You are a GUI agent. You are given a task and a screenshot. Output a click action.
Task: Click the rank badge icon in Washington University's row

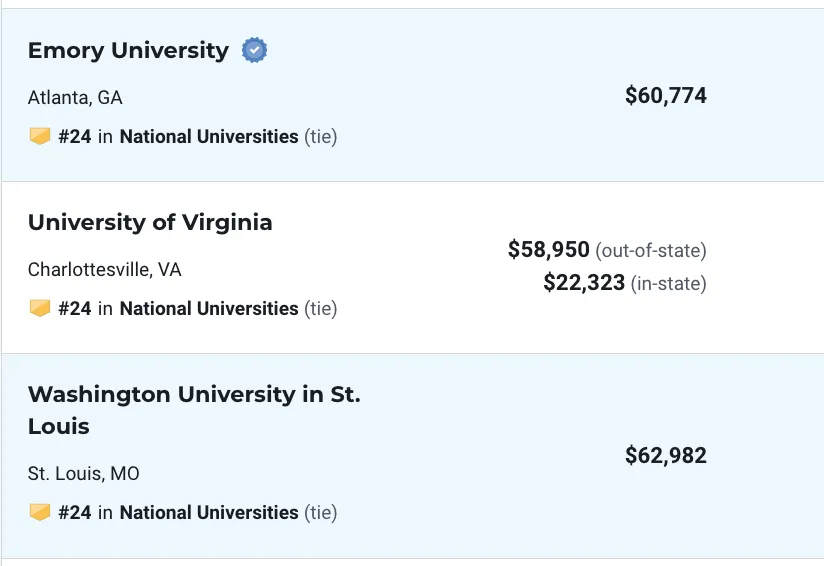tap(39, 512)
